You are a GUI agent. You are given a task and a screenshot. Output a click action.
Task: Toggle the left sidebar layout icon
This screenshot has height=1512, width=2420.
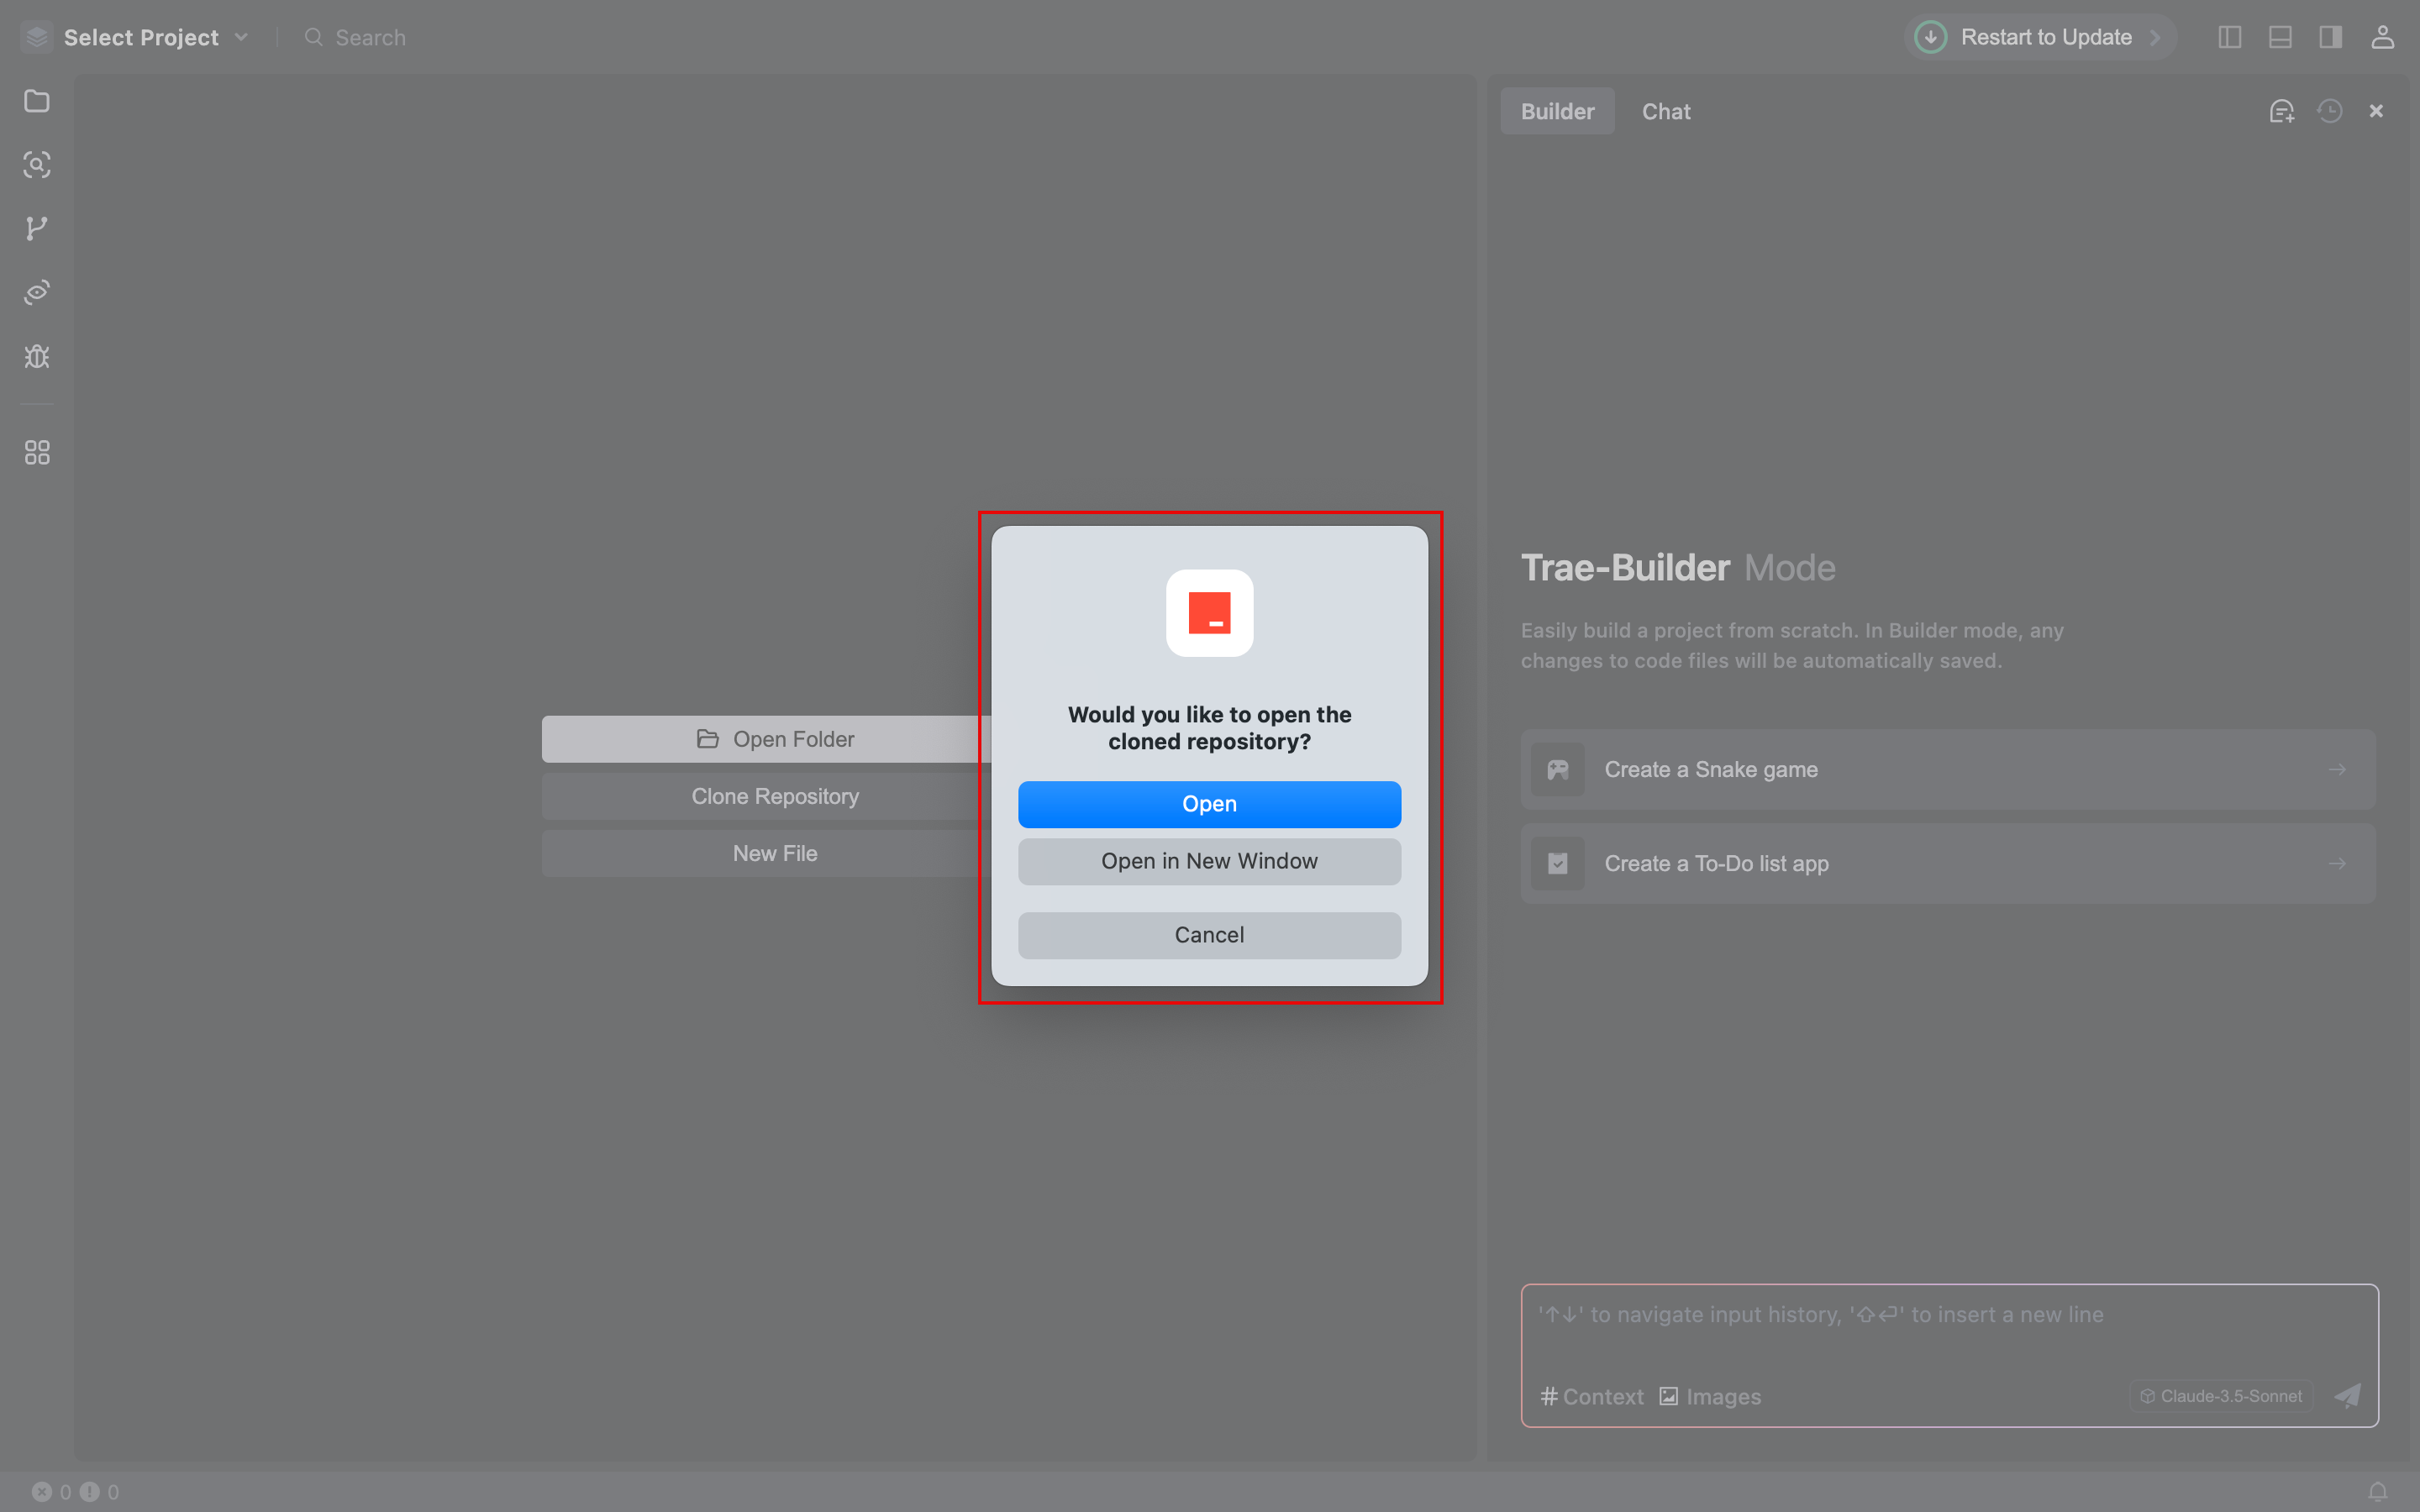tap(2229, 37)
